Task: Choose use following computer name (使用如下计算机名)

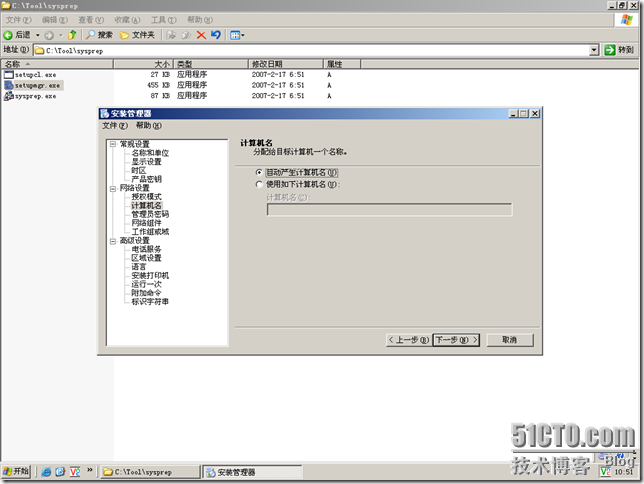Action: tap(259, 184)
